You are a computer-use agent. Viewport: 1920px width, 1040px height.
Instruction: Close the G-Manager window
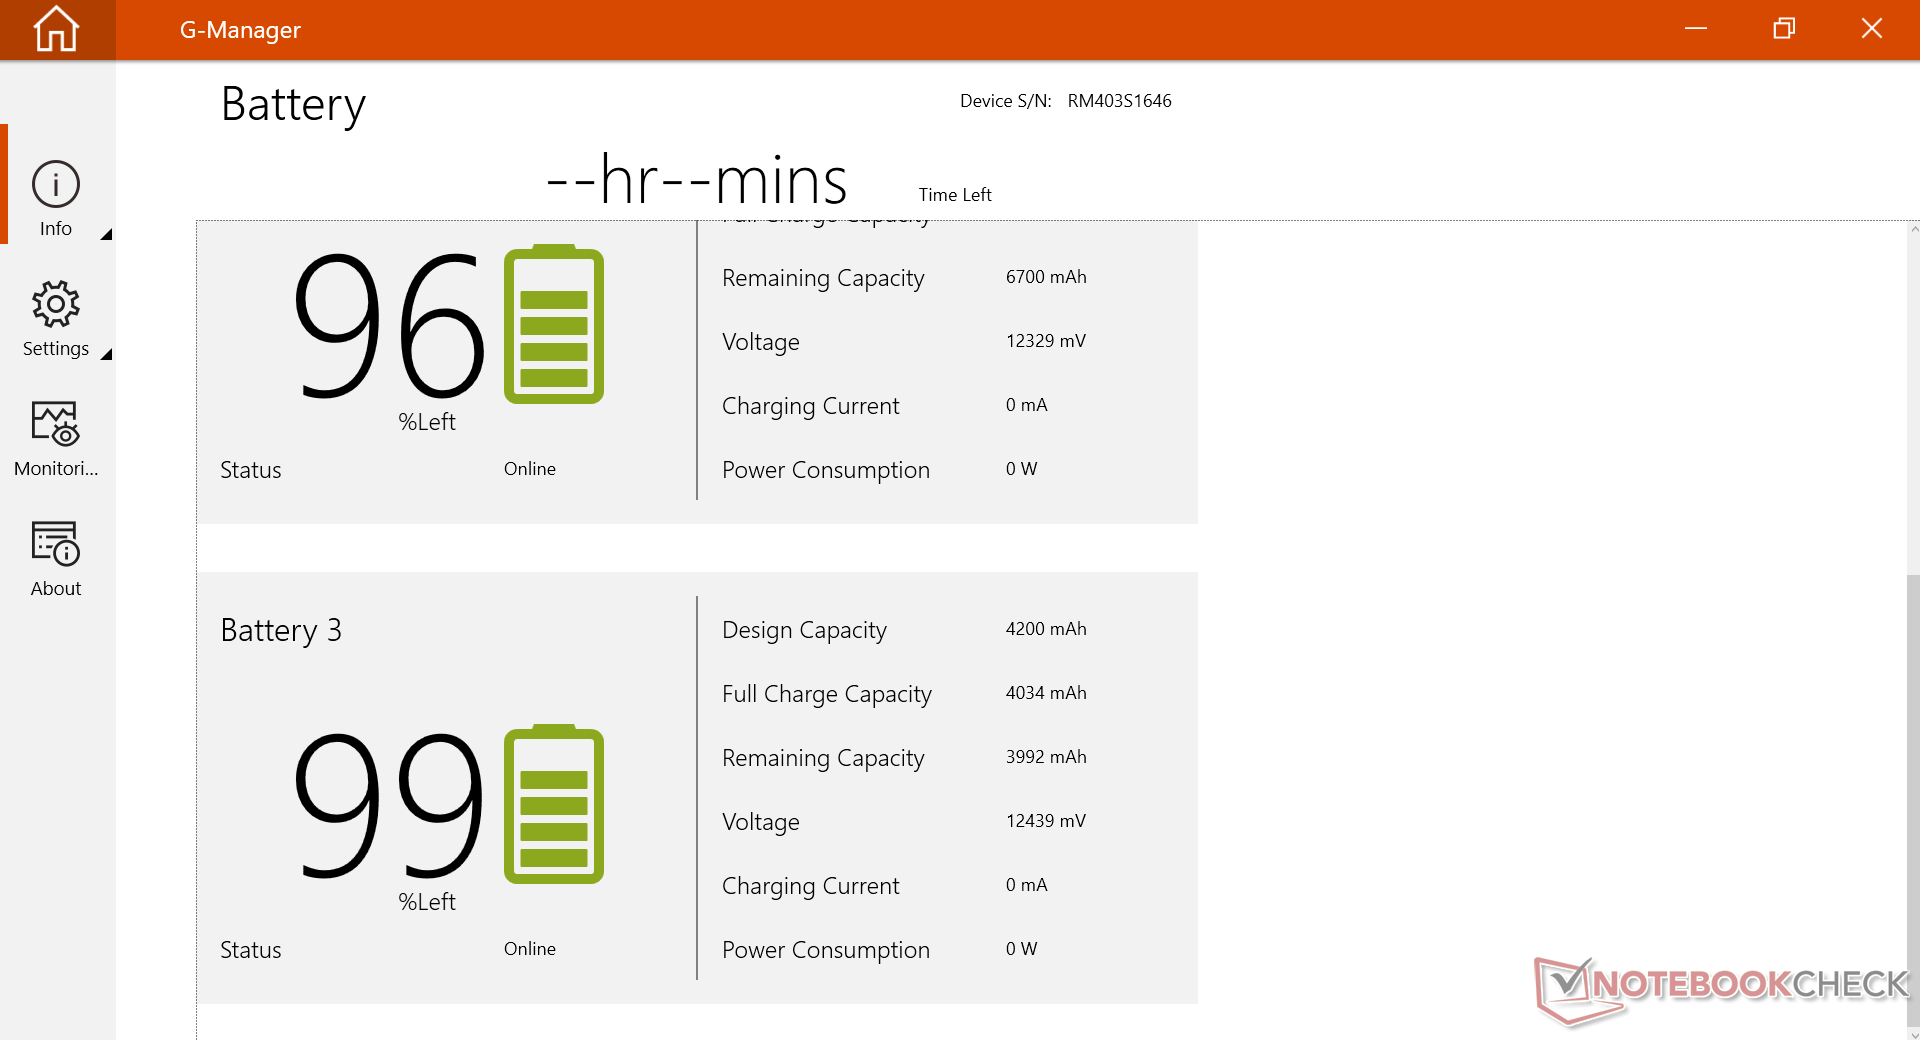[x=1872, y=29]
